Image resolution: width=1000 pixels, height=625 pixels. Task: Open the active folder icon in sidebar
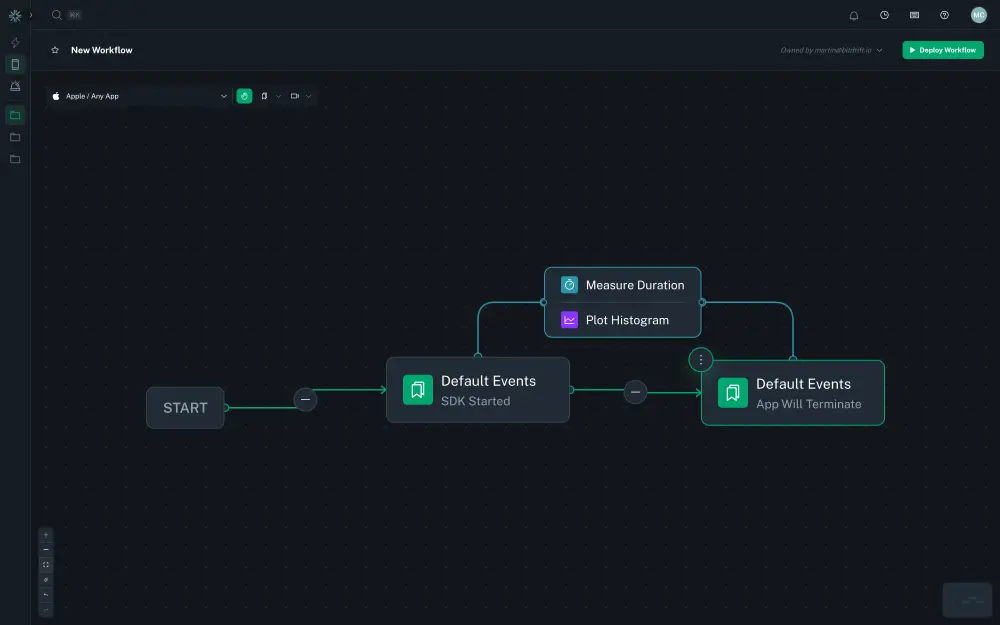pos(15,114)
